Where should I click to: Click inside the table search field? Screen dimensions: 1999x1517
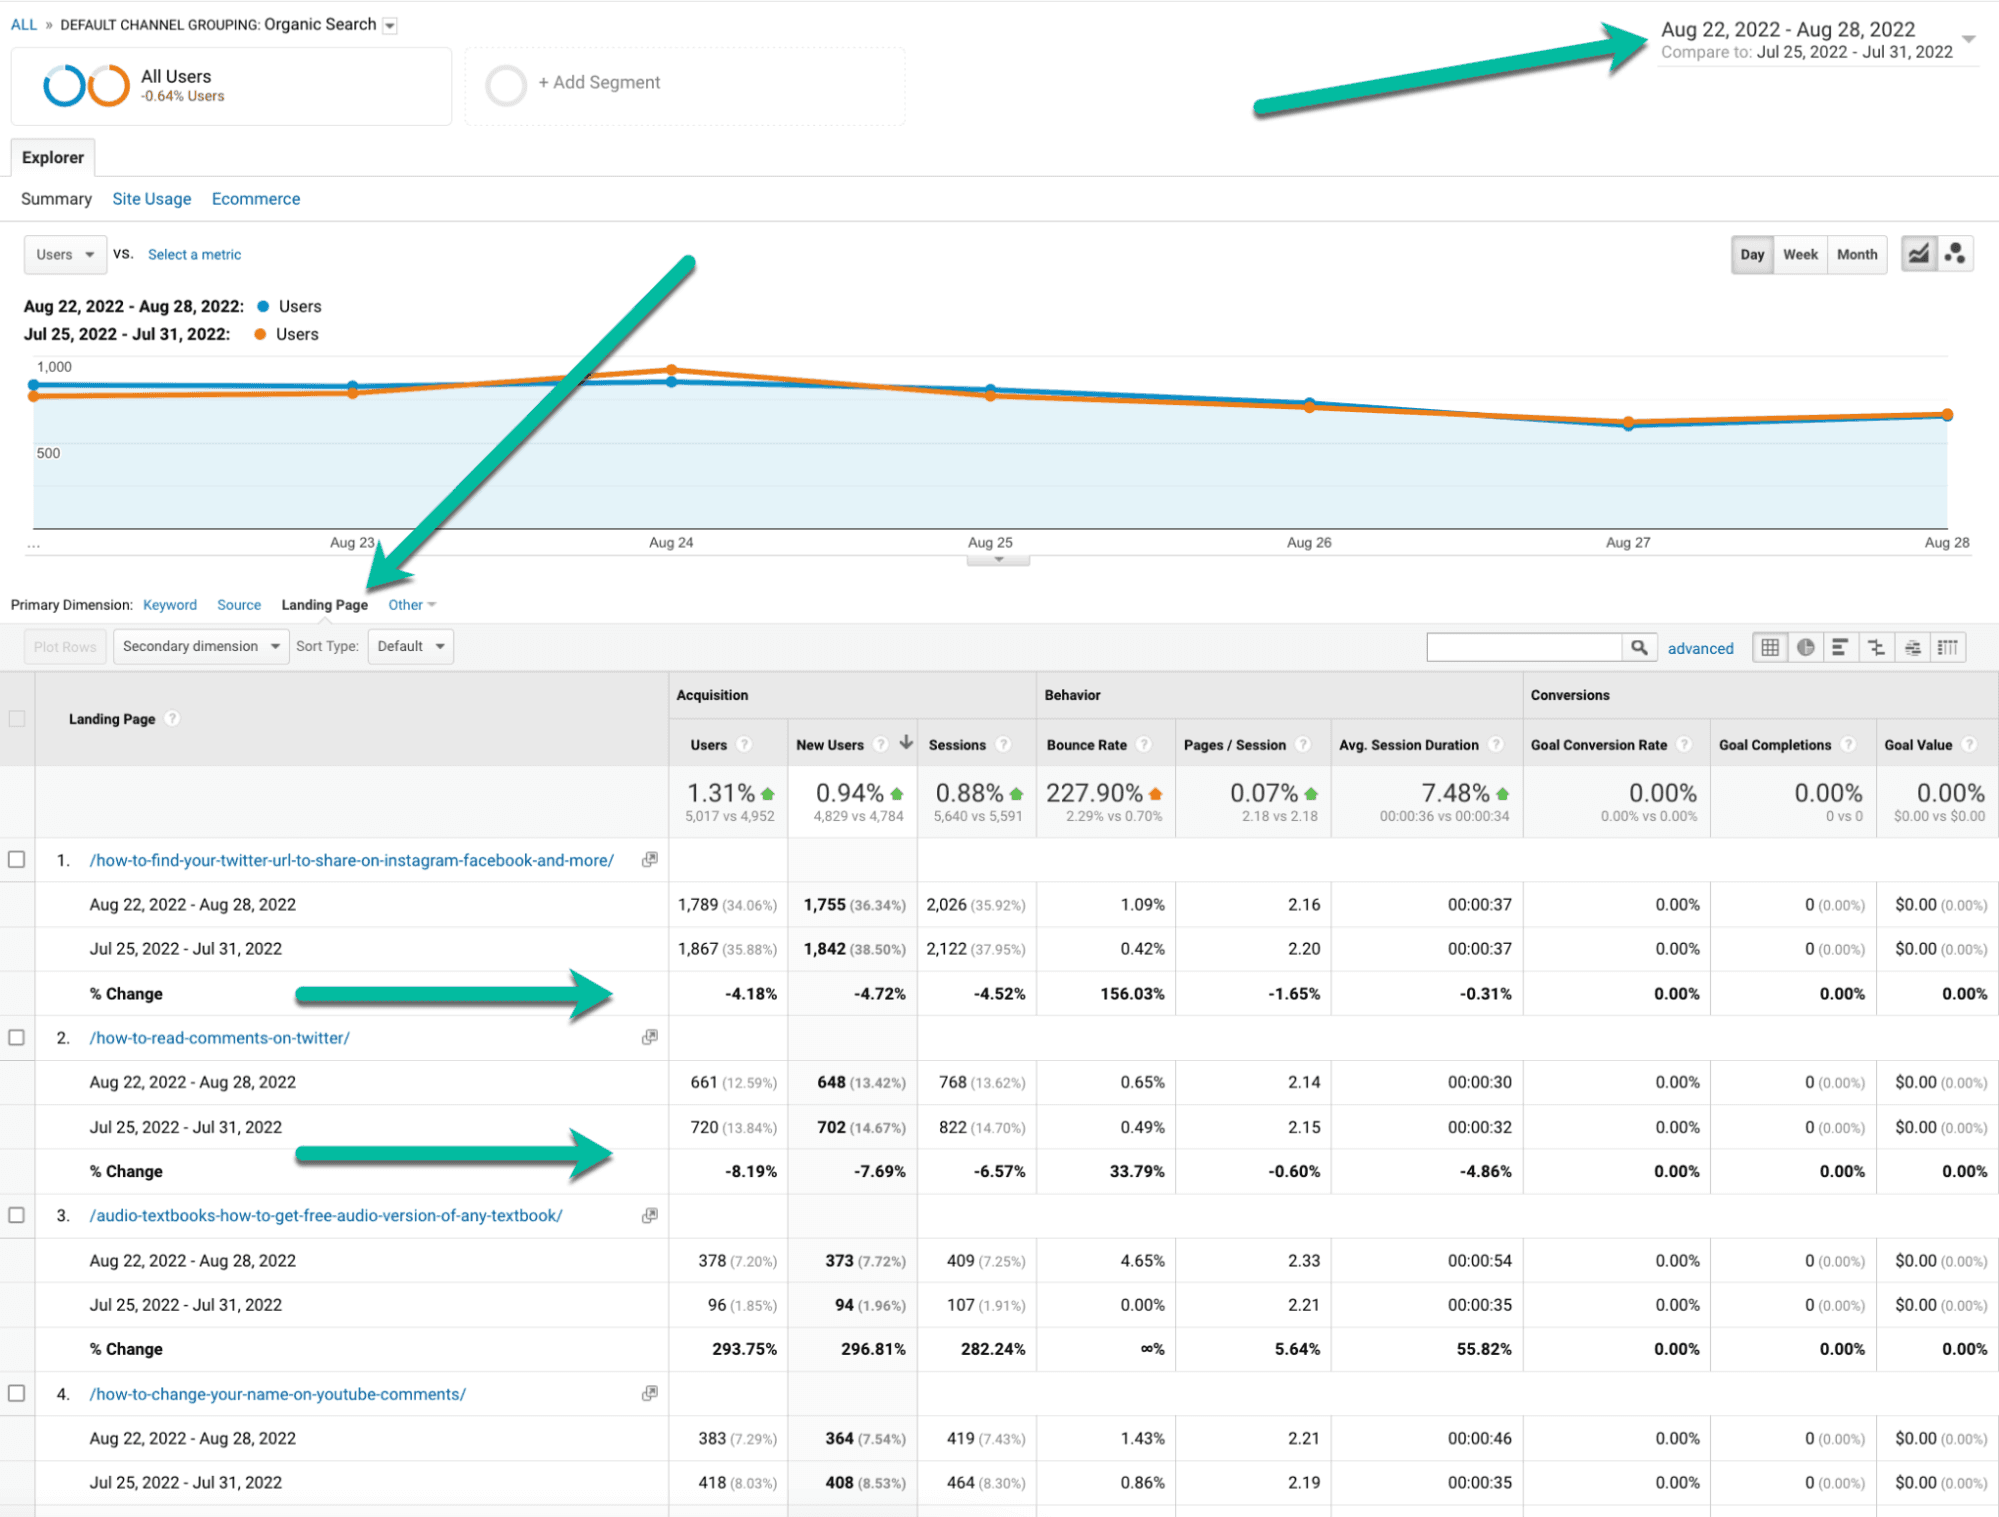(1523, 647)
